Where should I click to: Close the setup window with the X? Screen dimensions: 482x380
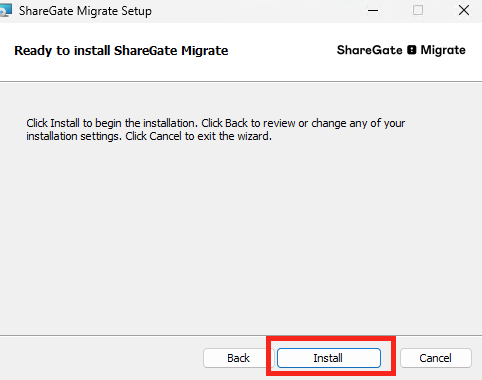pyautogui.click(x=464, y=11)
